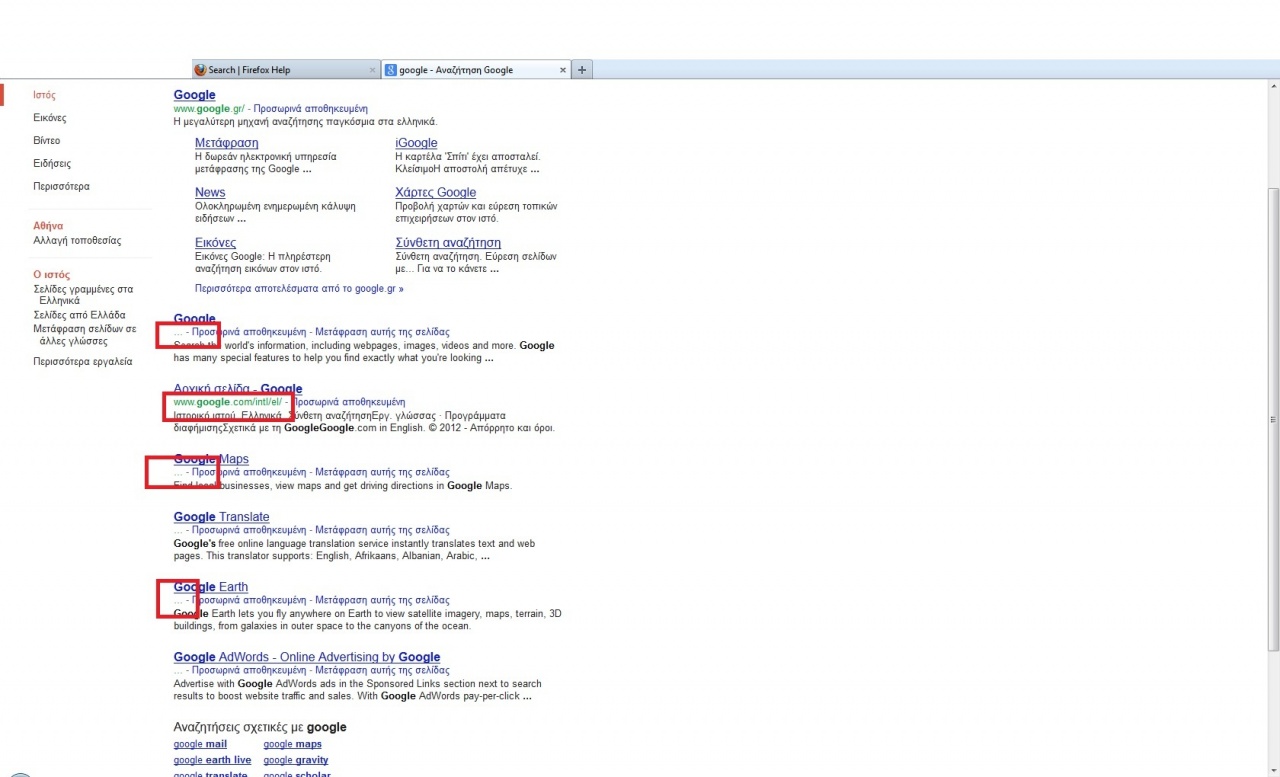Close the google - Αναζήτηση Google tab
Image resolution: width=1280 pixels, height=777 pixels.
[563, 70]
